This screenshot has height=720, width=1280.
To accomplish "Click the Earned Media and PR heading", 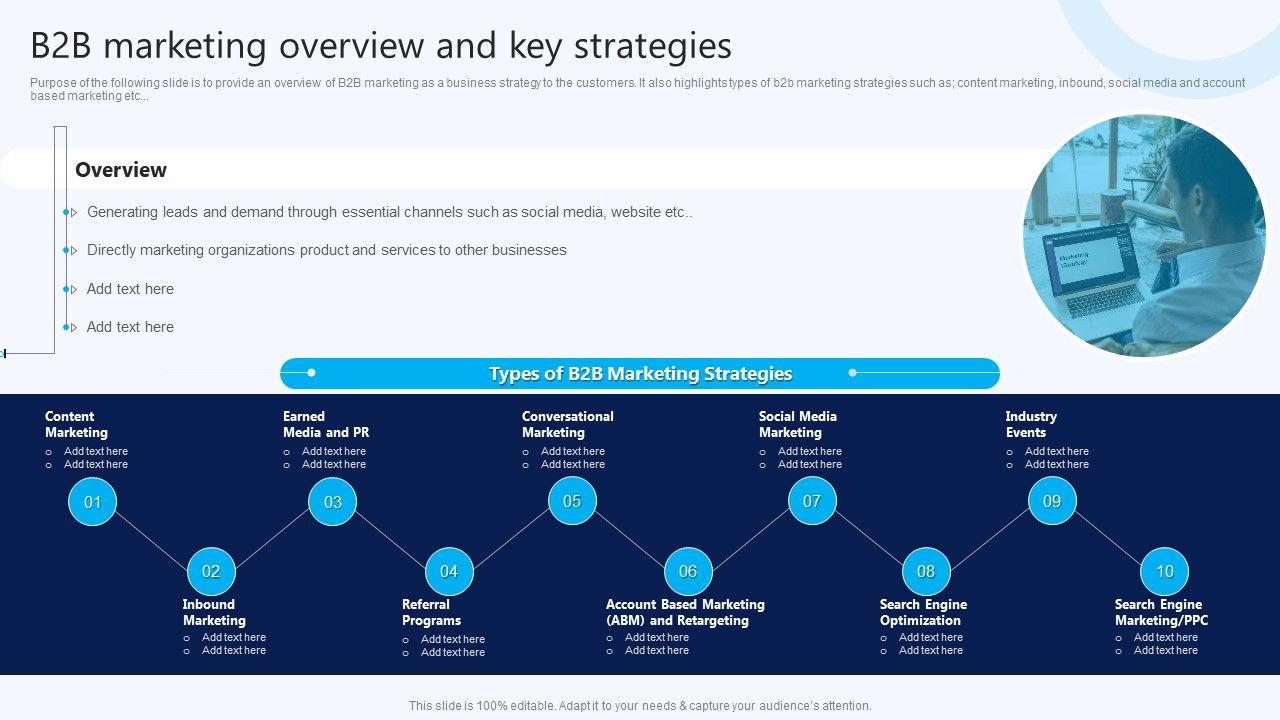I will click(x=326, y=424).
